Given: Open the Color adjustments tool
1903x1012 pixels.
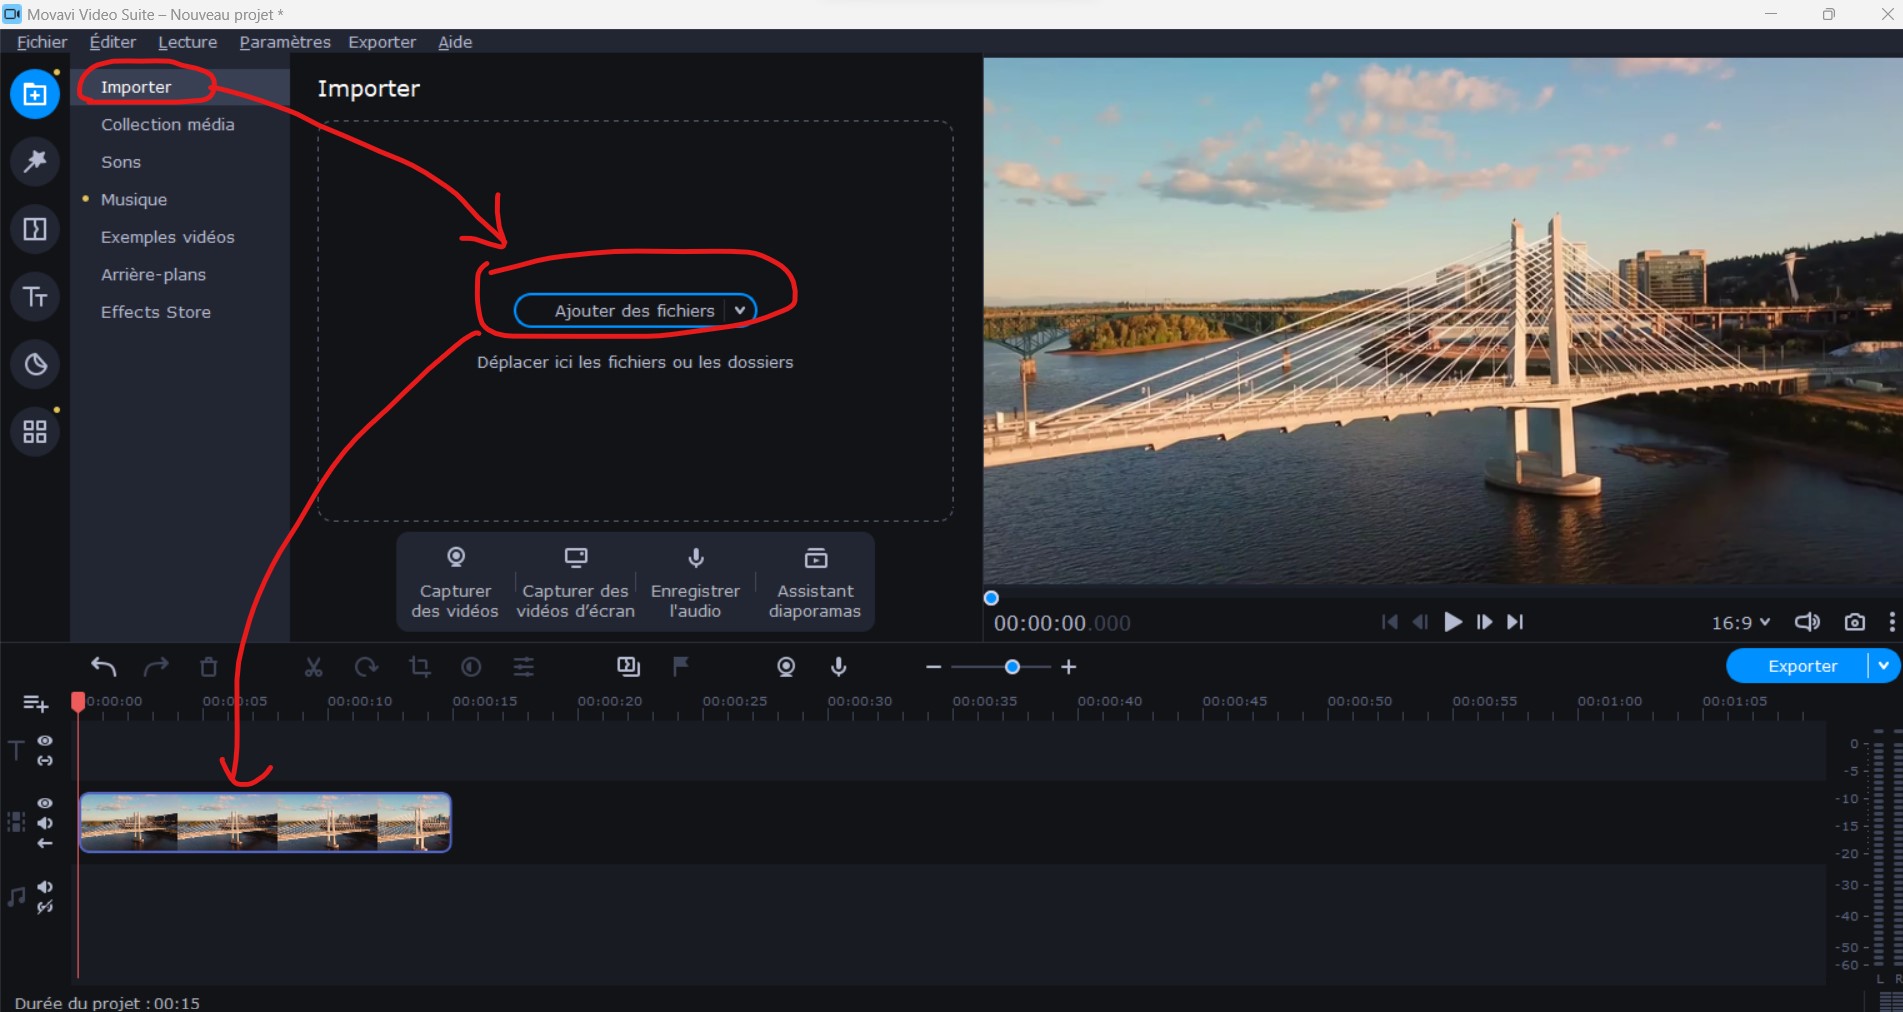Looking at the screenshot, I should [471, 667].
